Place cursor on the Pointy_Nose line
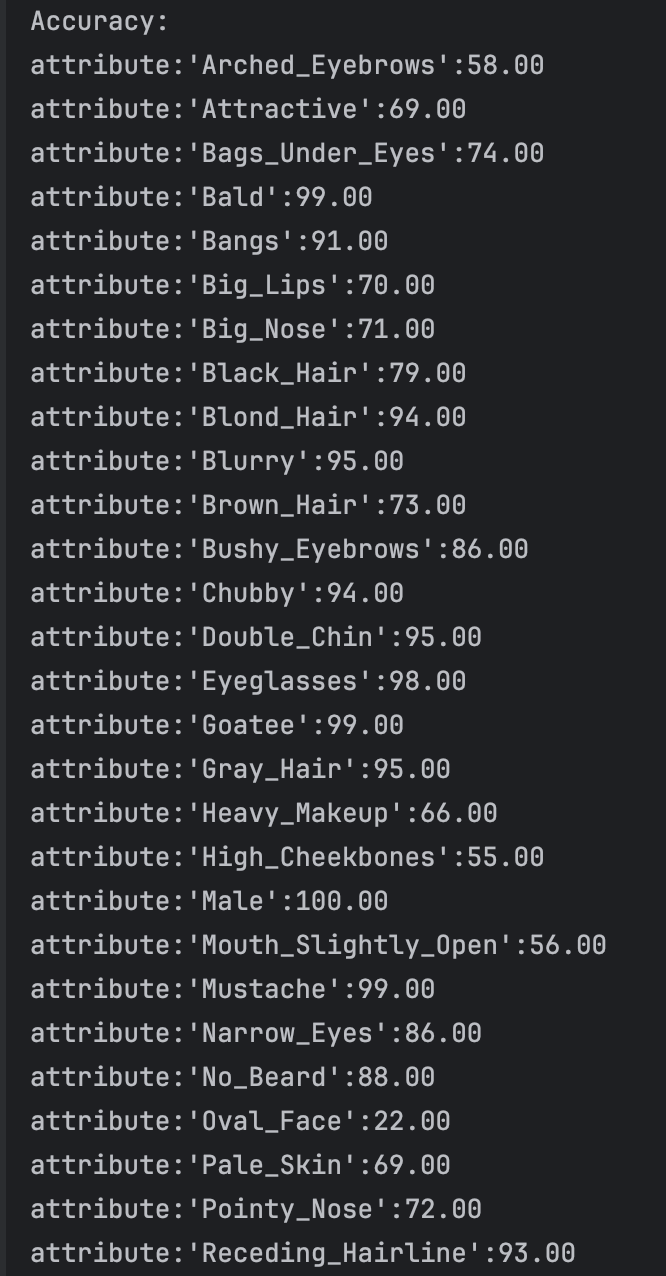 click(256, 1209)
